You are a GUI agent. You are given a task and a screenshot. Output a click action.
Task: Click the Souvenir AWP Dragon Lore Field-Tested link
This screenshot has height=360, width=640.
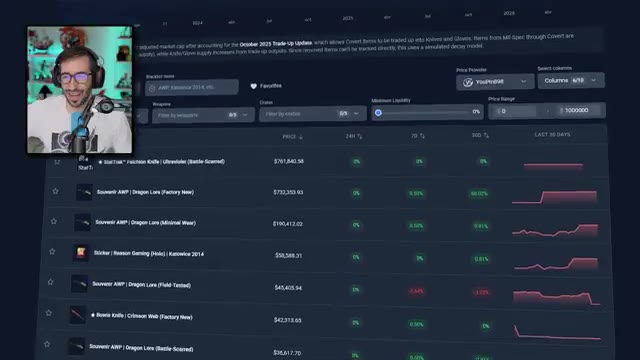pos(142,284)
